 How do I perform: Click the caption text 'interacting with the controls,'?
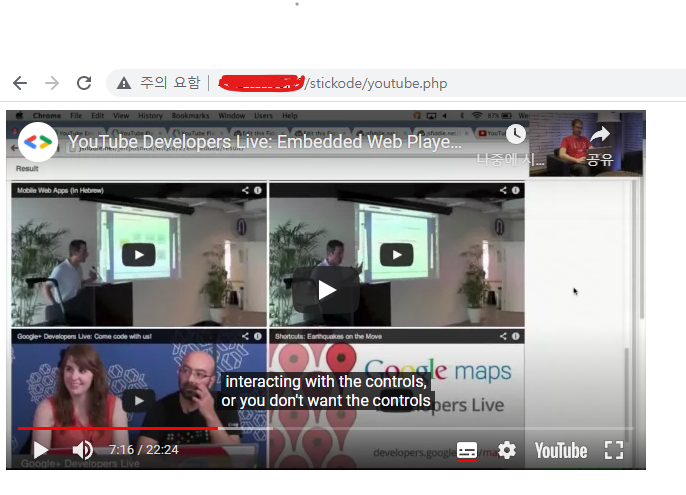(326, 382)
